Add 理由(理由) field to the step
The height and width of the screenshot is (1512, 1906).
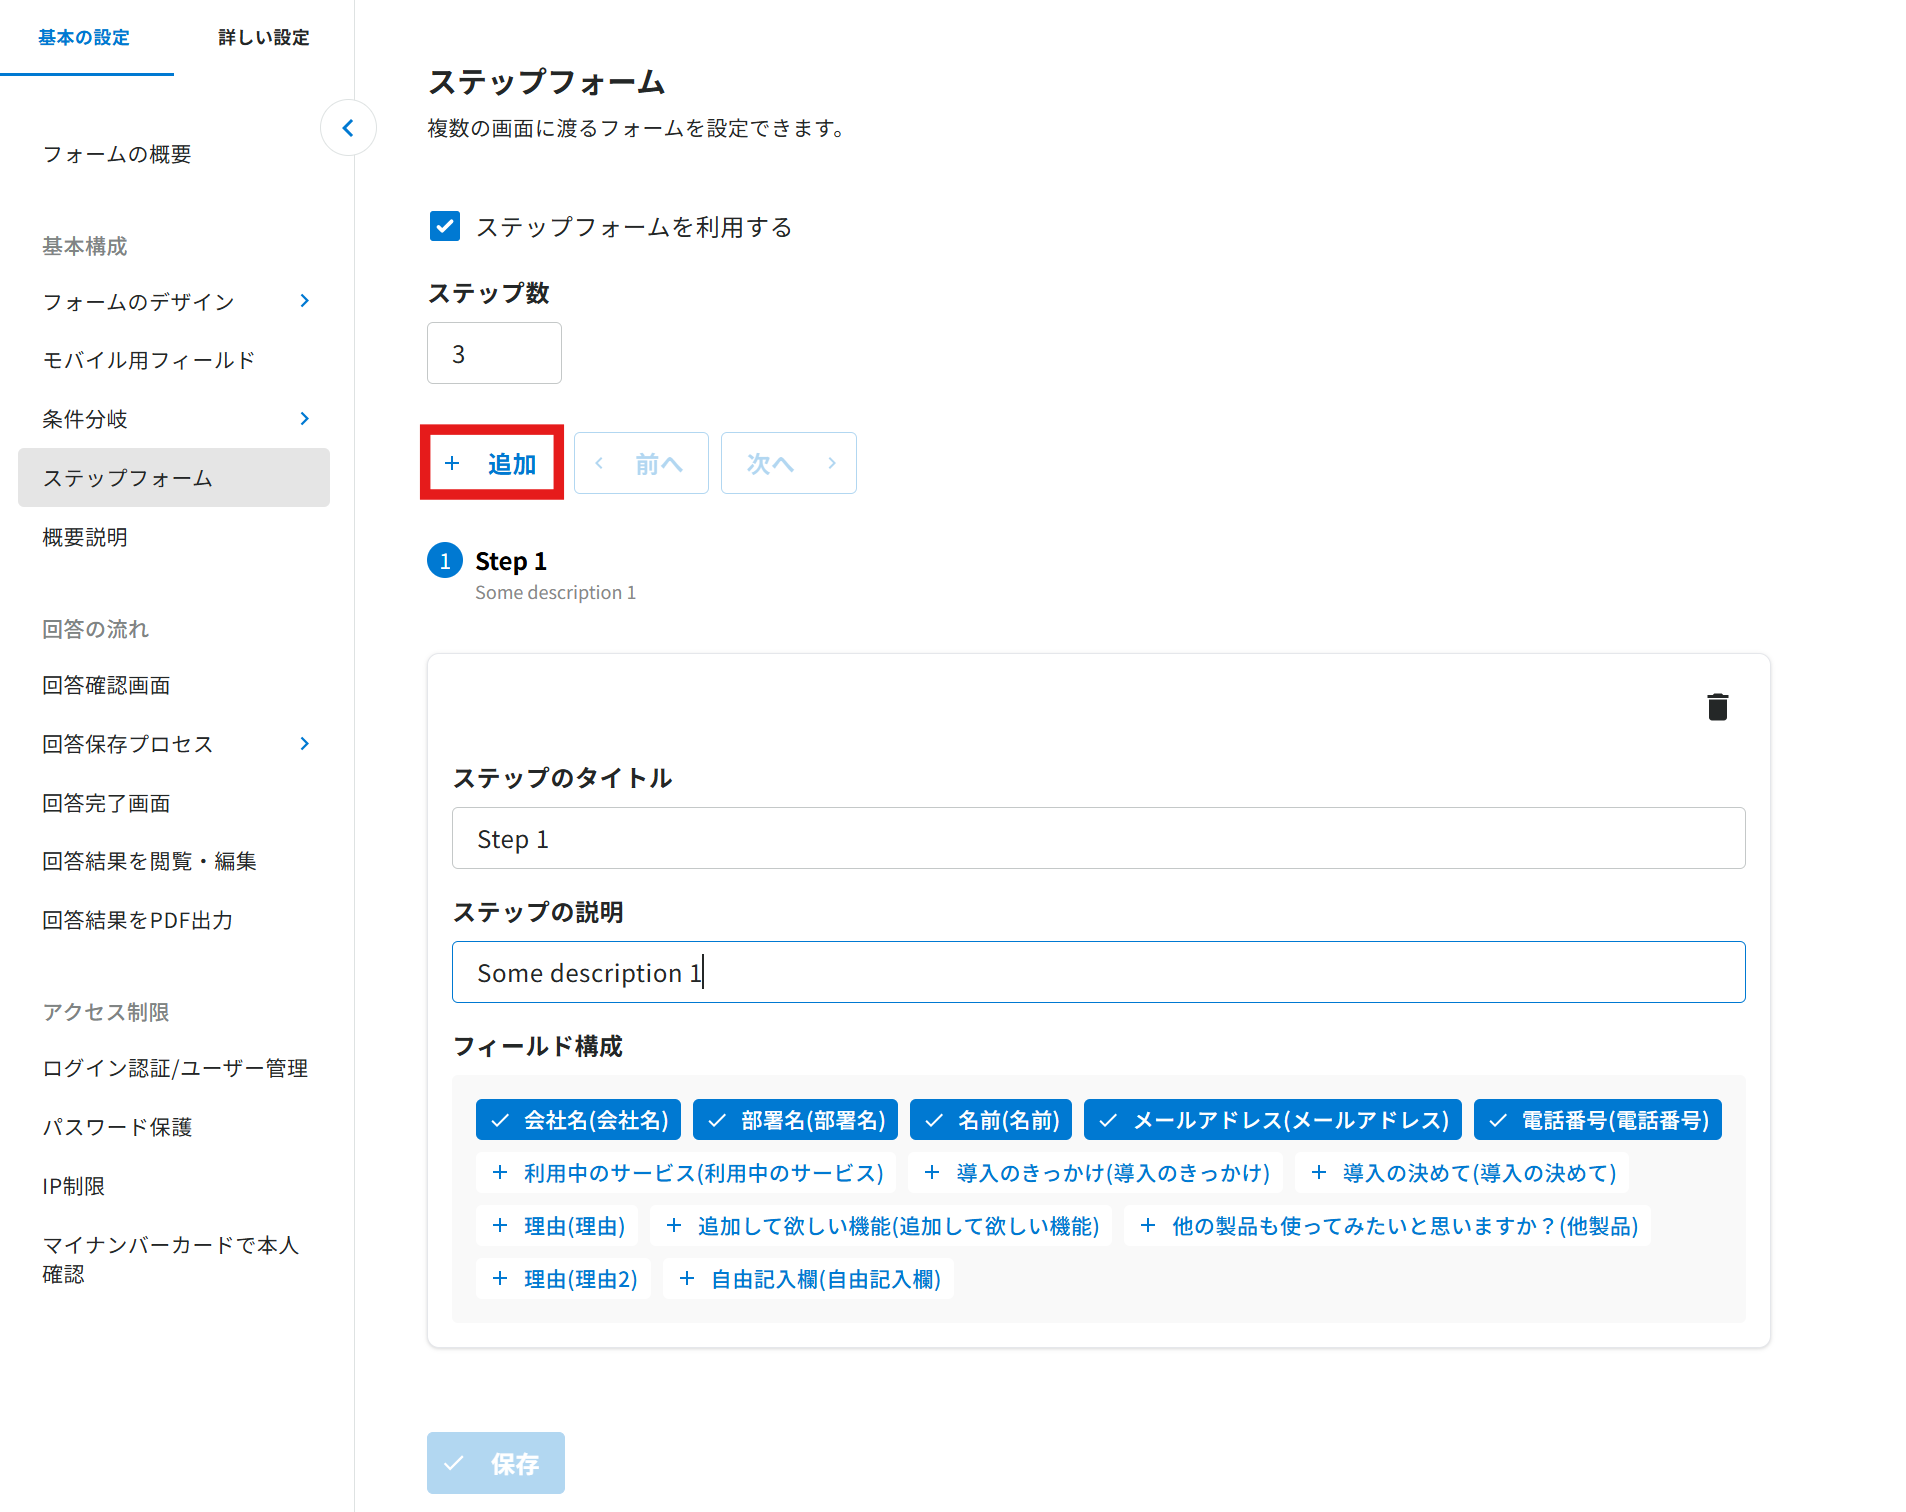click(x=557, y=1226)
